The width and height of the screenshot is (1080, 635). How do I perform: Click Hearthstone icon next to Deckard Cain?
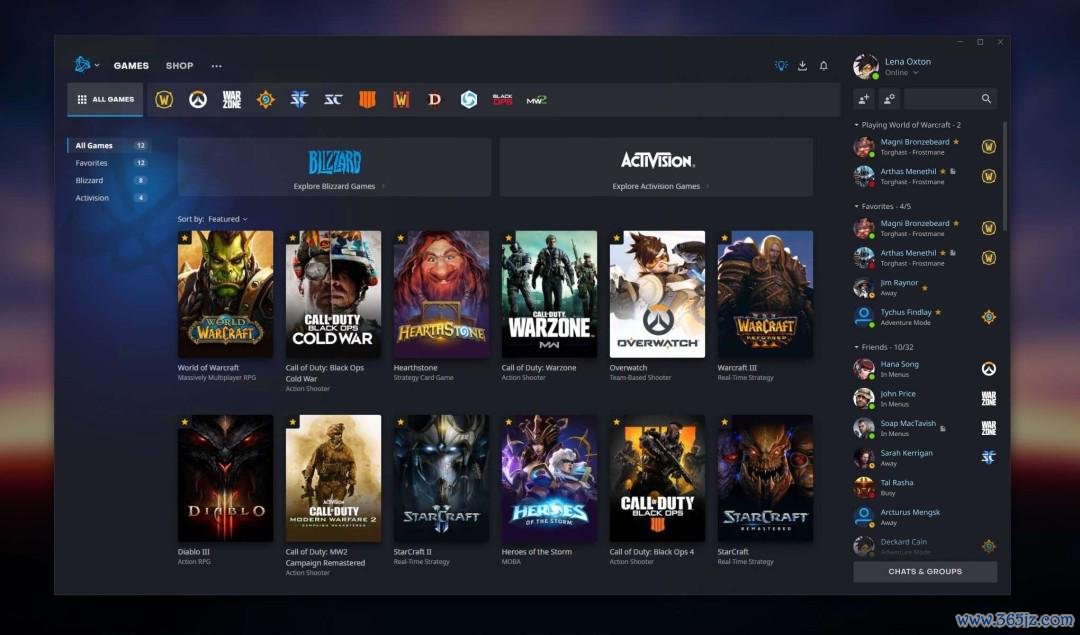(988, 546)
